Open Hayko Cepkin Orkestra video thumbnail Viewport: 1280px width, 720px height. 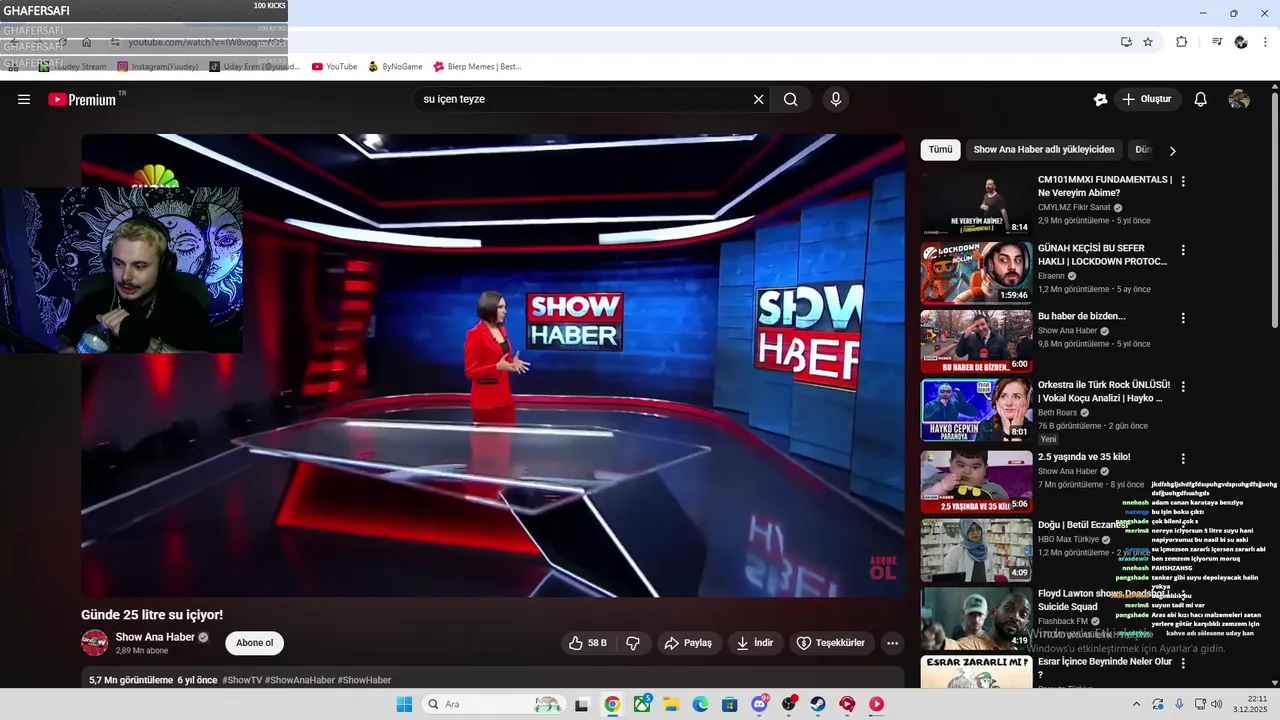[977, 410]
